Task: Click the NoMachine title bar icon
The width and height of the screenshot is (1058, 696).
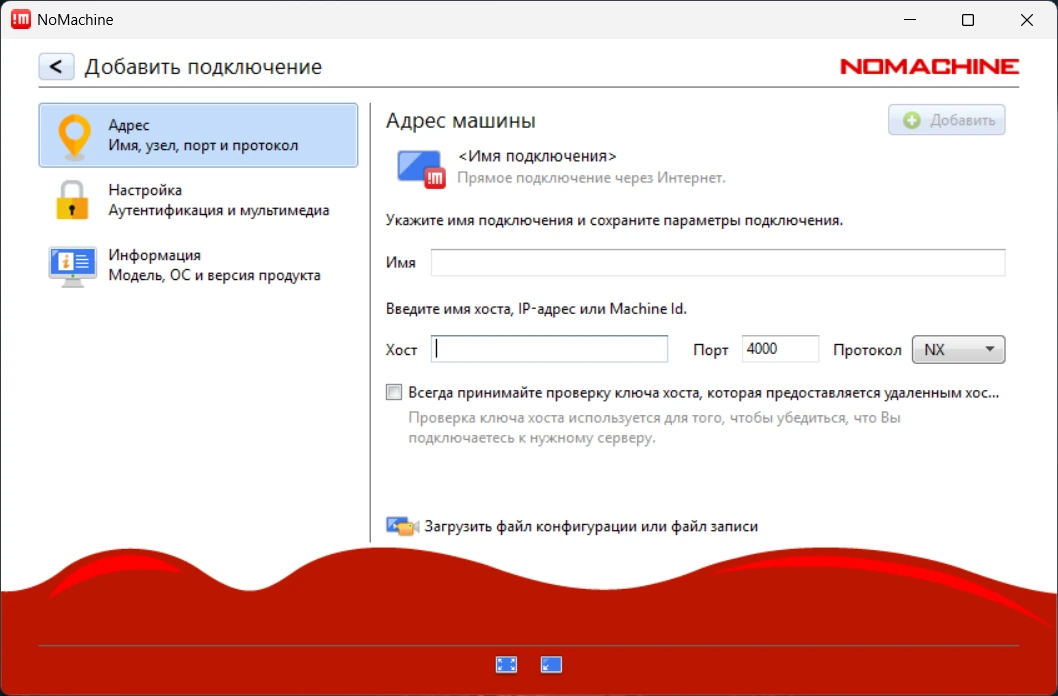Action: click(x=21, y=20)
